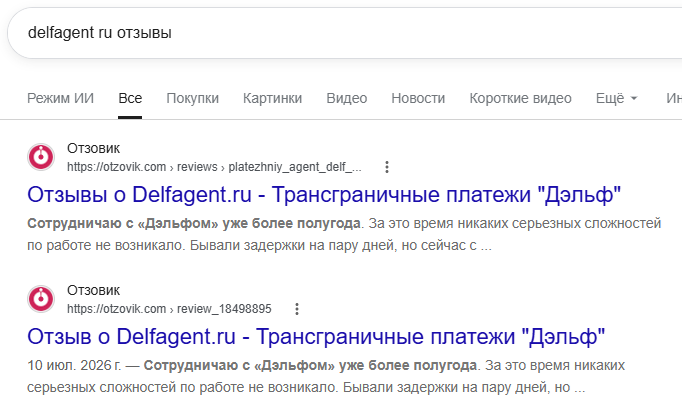This screenshot has width=682, height=405.
Task: Click Otzovik favicon of the review_18498895 result
Action: click(41, 299)
